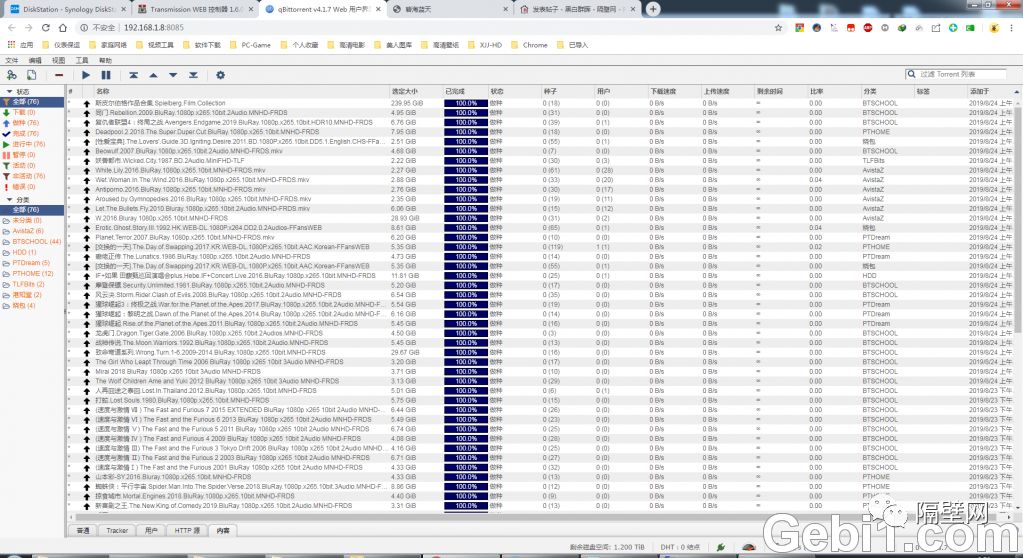The height and width of the screenshot is (558, 1023).
Task: Open the options gear icon
Action: [x=220, y=75]
